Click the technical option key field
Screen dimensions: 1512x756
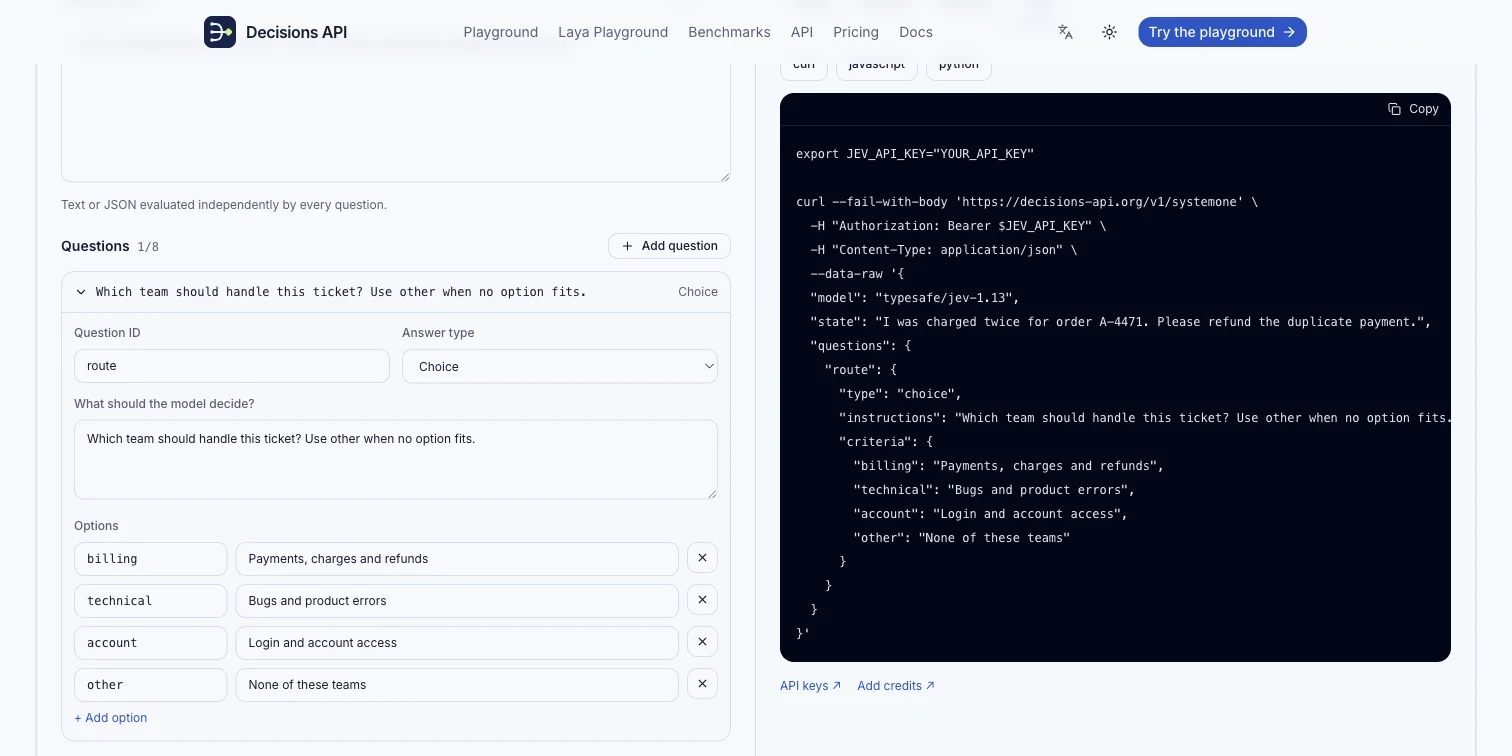click(151, 601)
